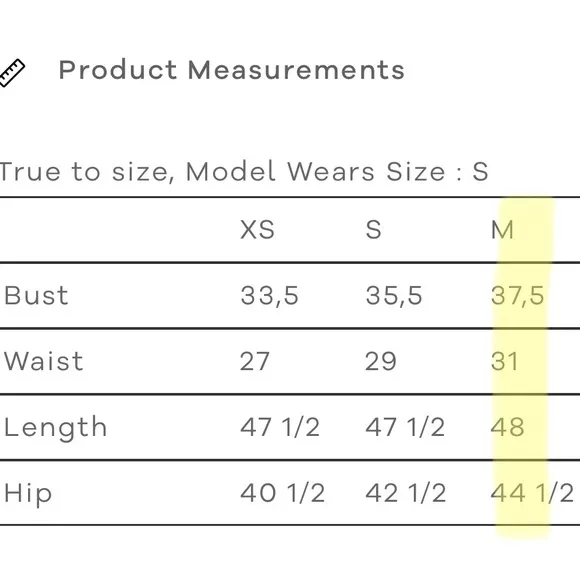Image resolution: width=580 pixels, height=580 pixels.
Task: Select the highlighted M size header
Action: 502,230
